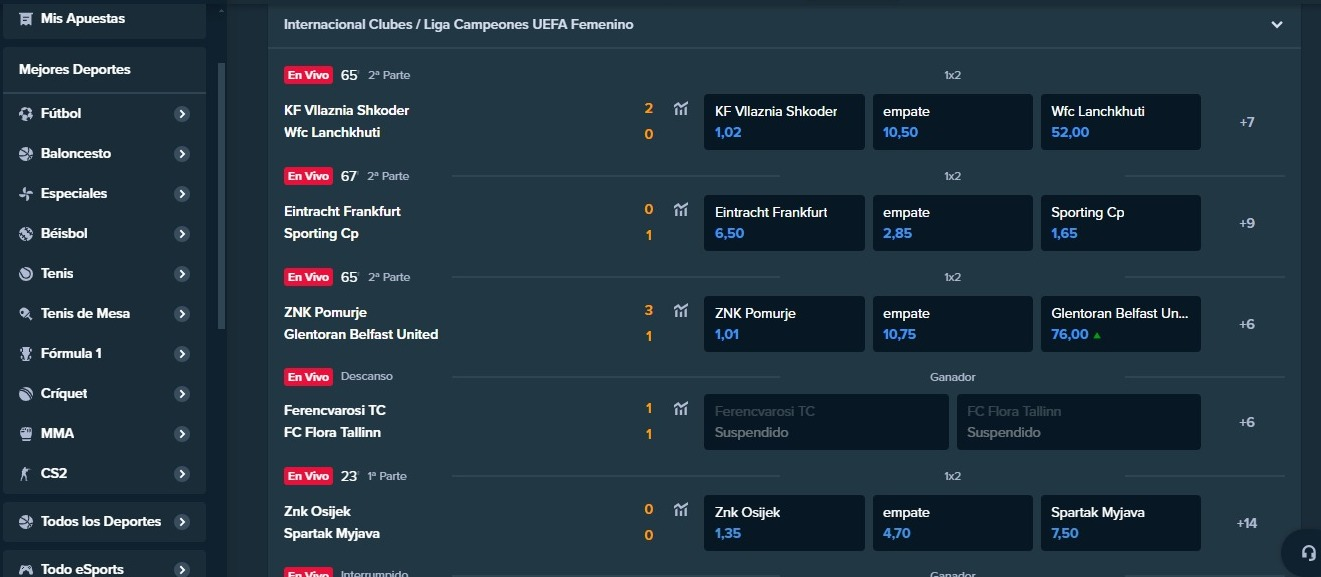Collapse the Liga Campeones UEFA Femenino section
Screen dimensions: 1321x577
[1276, 25]
